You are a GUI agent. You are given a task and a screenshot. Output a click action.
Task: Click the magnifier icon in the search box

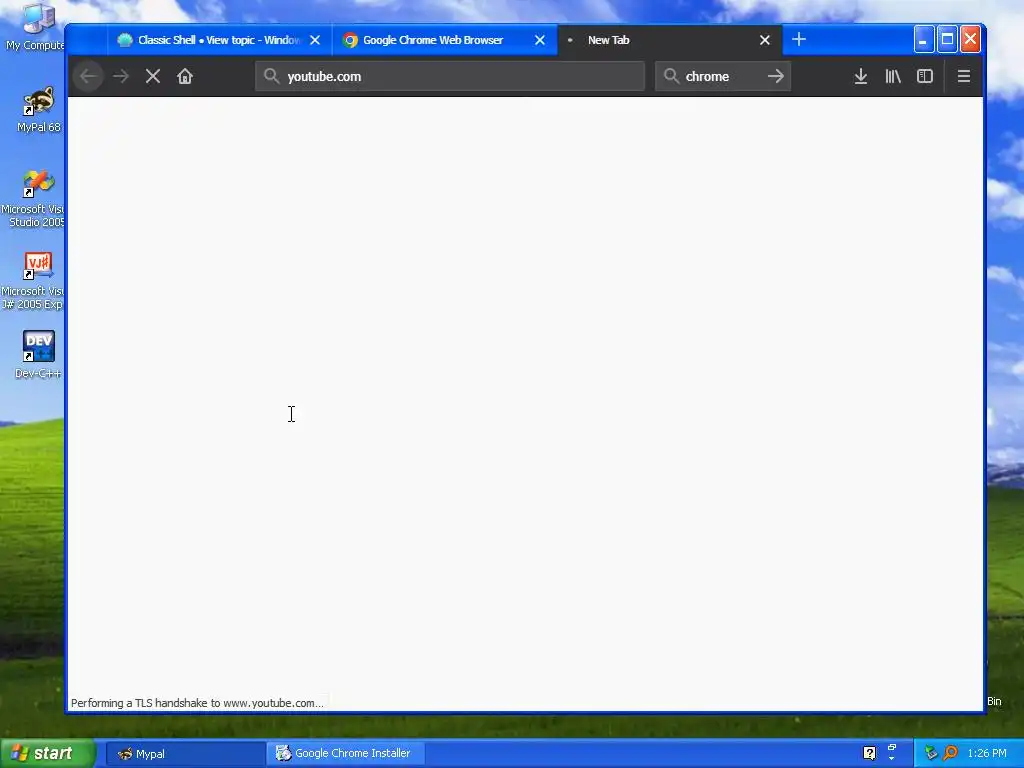[671, 76]
